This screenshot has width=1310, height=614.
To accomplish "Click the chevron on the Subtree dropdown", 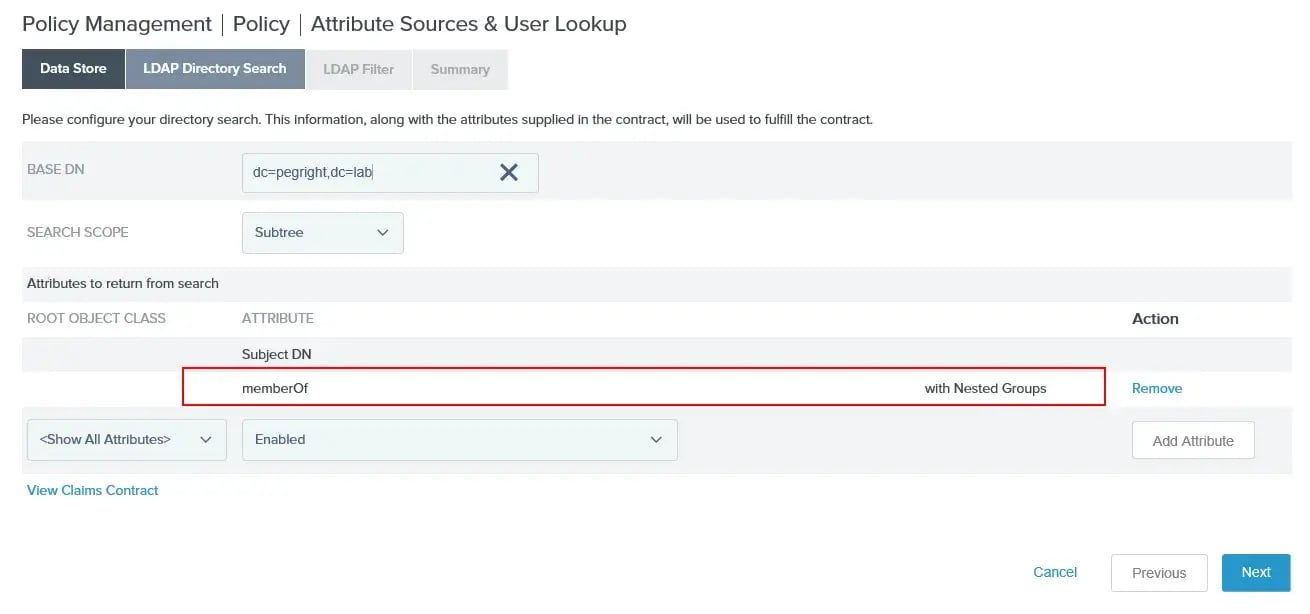I will click(383, 232).
